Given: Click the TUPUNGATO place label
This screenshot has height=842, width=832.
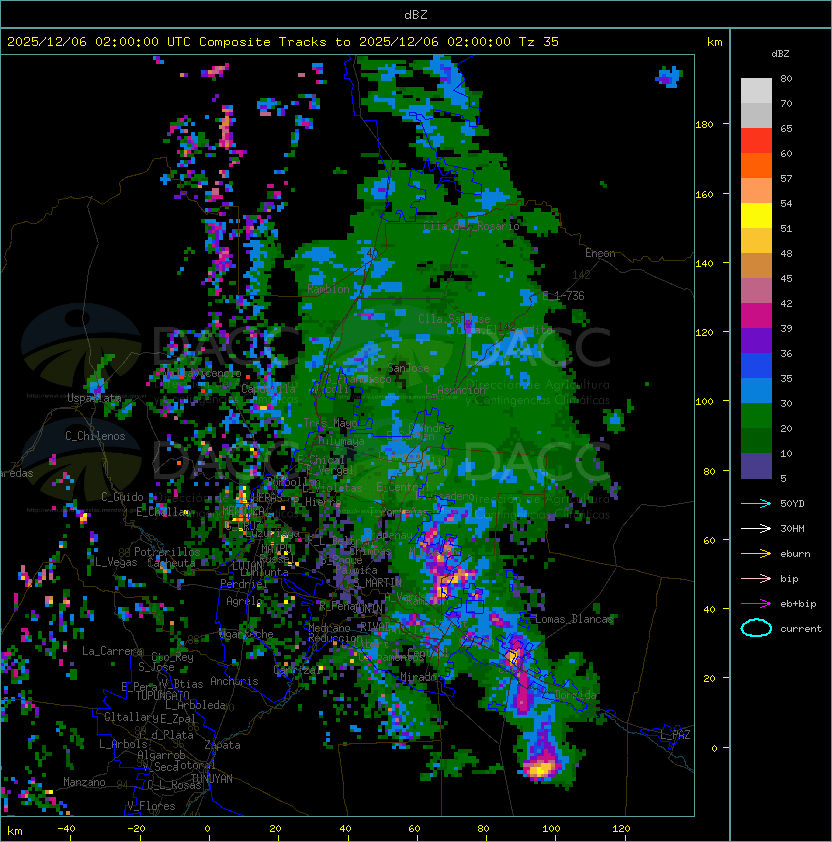Looking at the screenshot, I should point(162,695).
